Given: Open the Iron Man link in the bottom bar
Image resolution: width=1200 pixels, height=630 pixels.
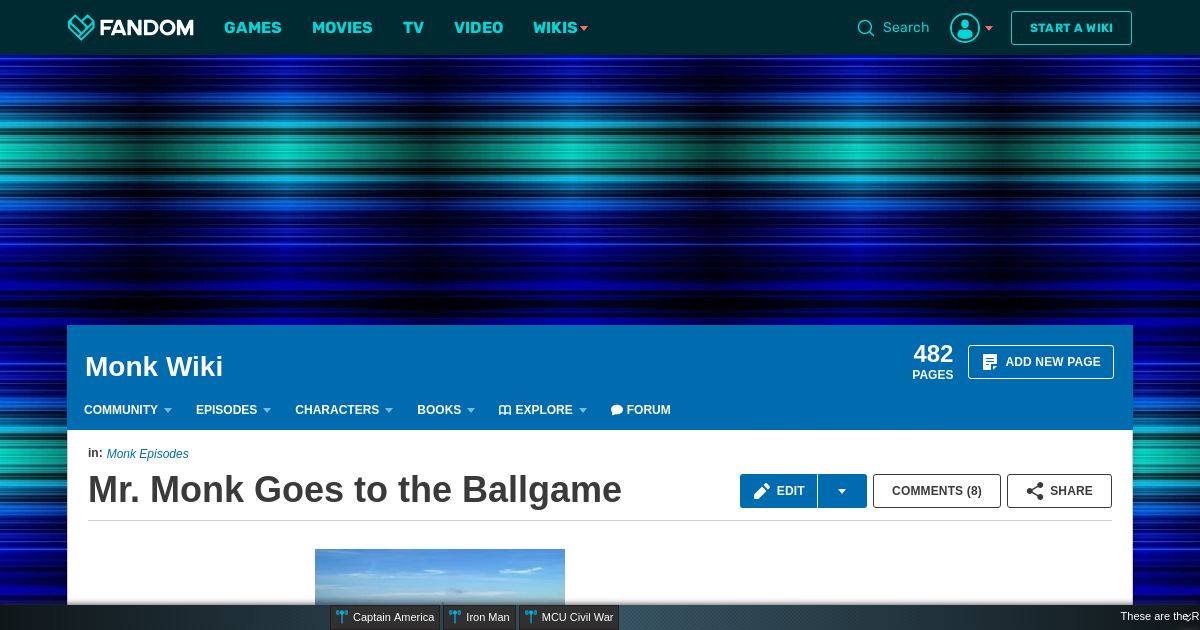Looking at the screenshot, I should point(488,617).
